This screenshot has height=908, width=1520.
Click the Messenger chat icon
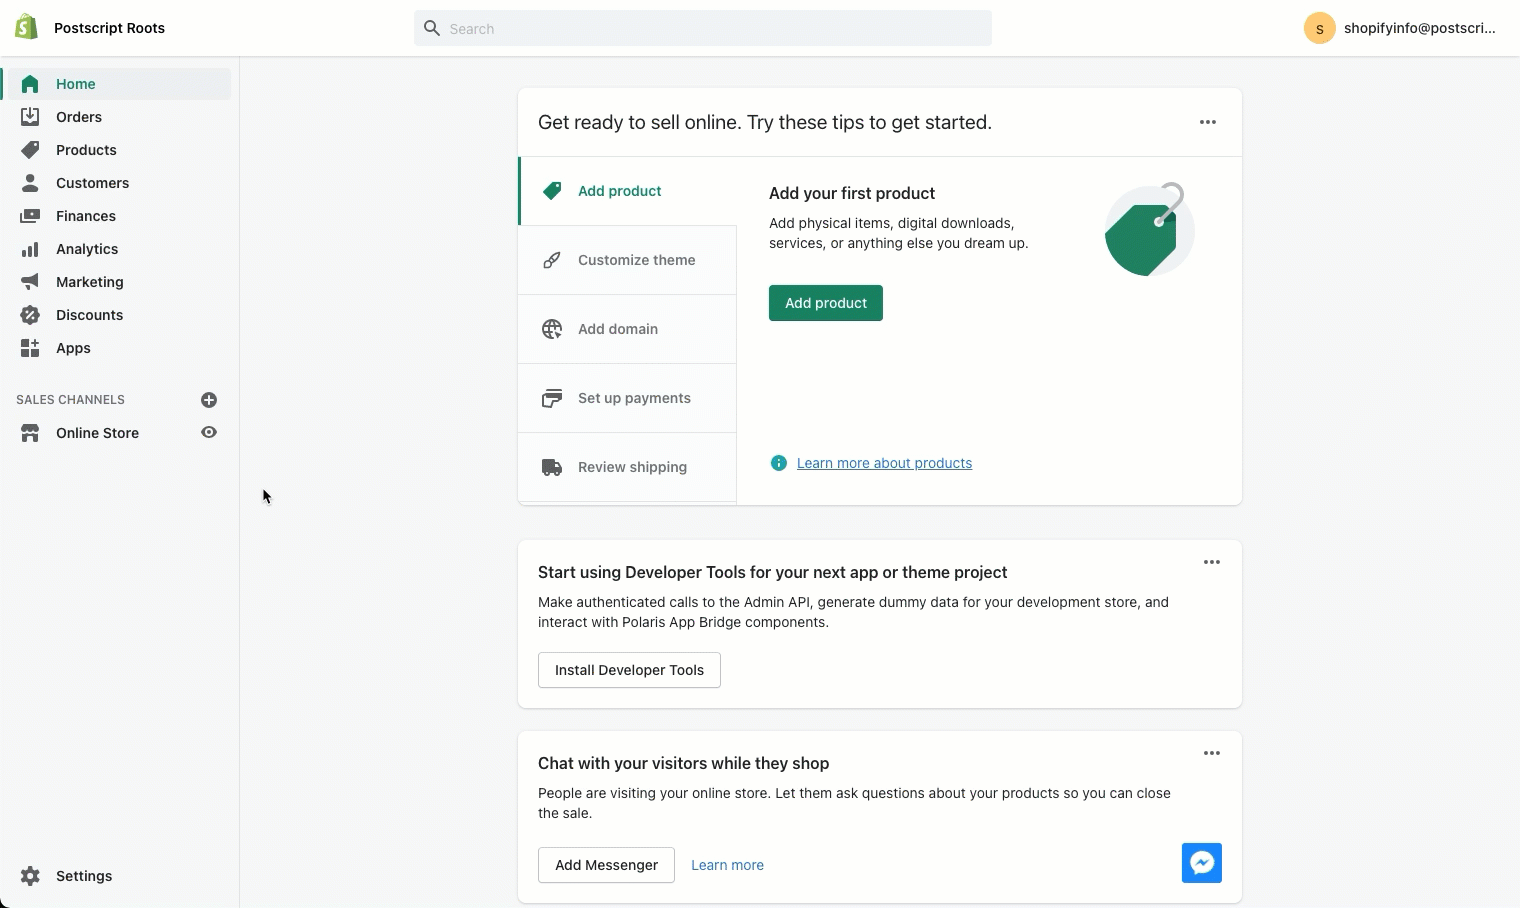[x=1202, y=863]
